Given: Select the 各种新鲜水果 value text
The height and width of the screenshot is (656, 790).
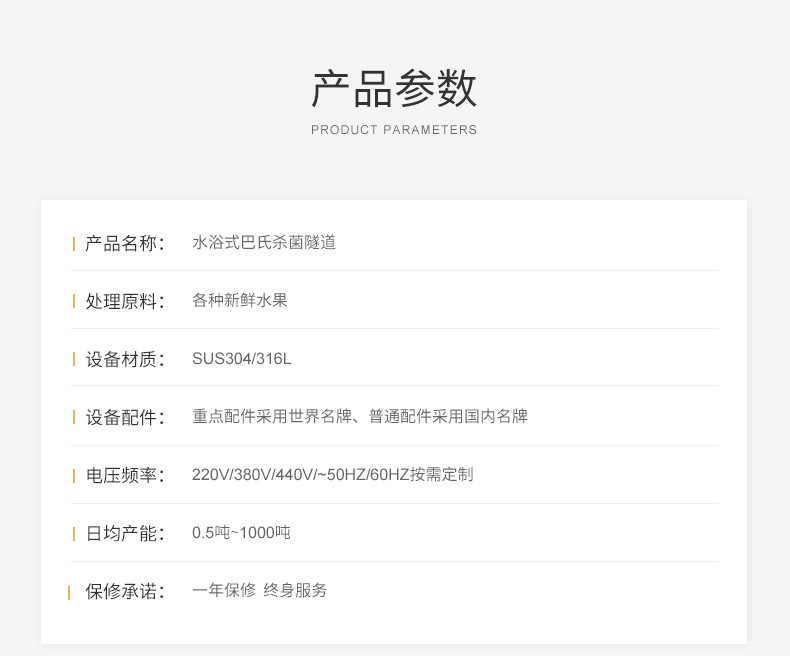Looking at the screenshot, I should coord(240,300).
